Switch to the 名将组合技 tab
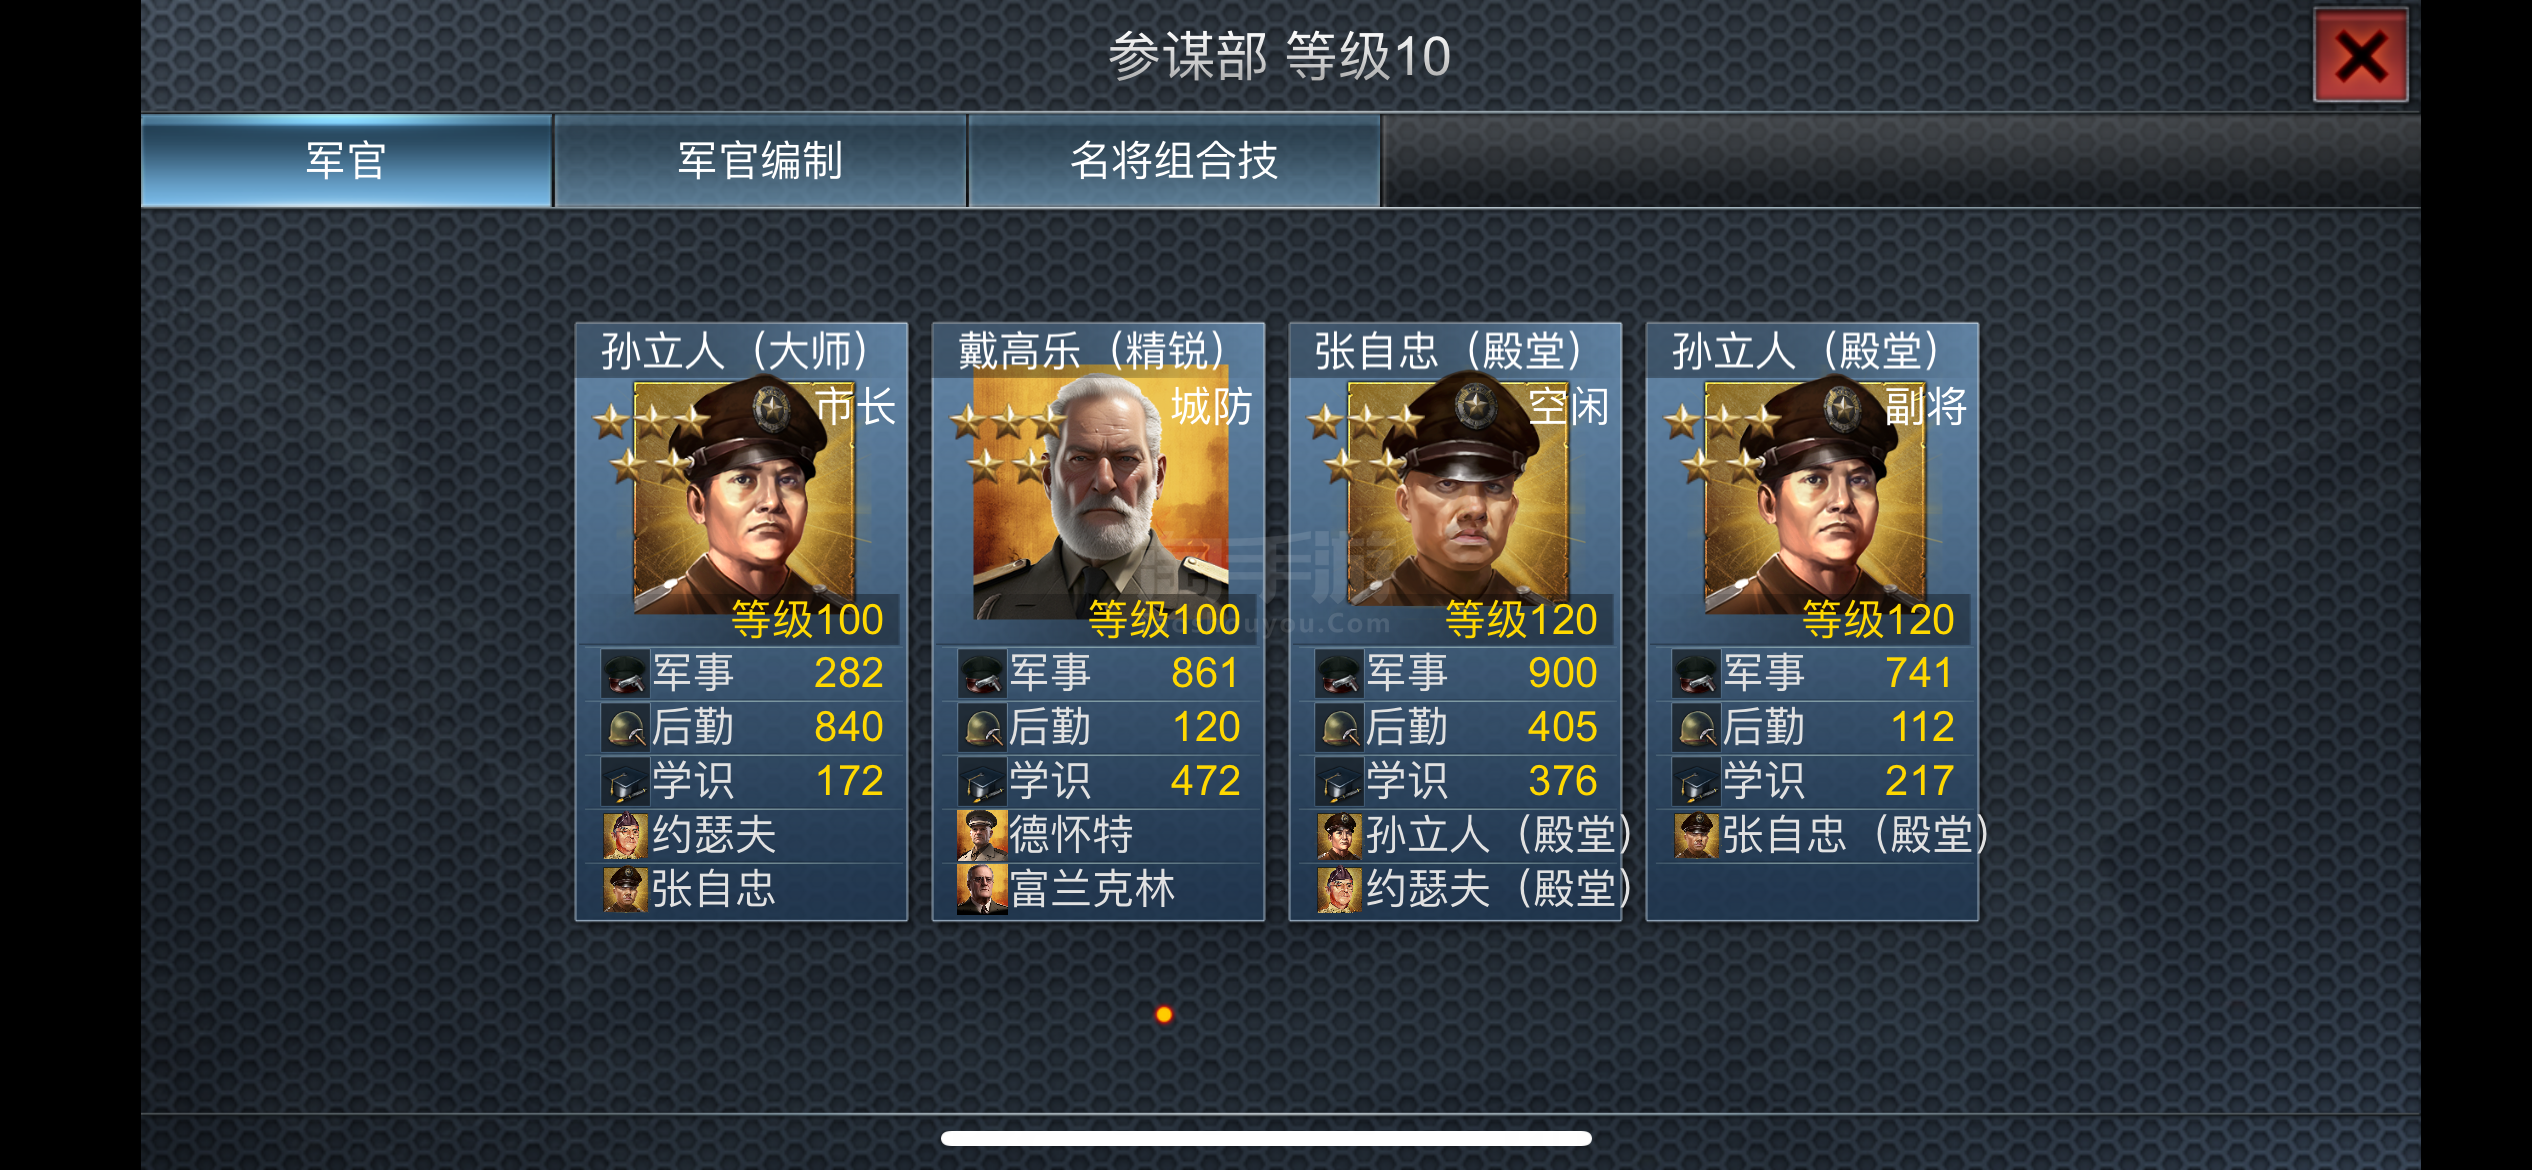The height and width of the screenshot is (1170, 2532). [1174, 160]
